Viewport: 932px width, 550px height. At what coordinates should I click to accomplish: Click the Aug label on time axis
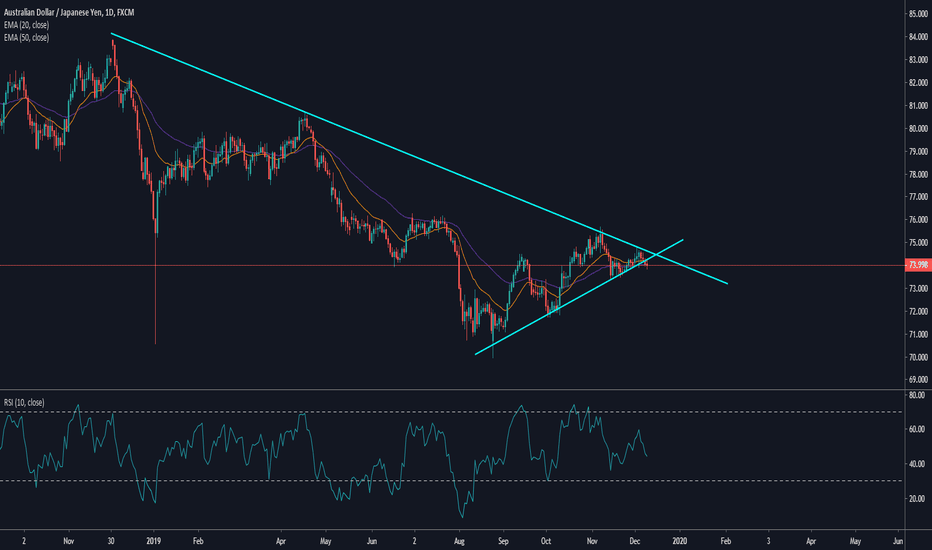point(459,541)
